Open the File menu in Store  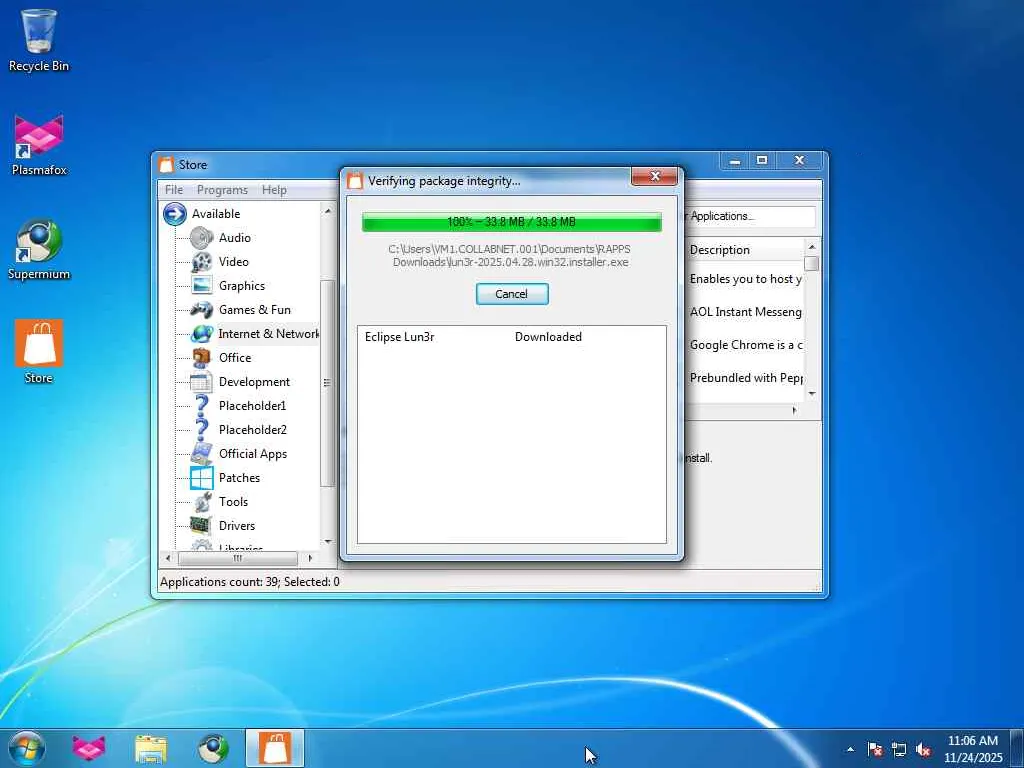pyautogui.click(x=174, y=189)
